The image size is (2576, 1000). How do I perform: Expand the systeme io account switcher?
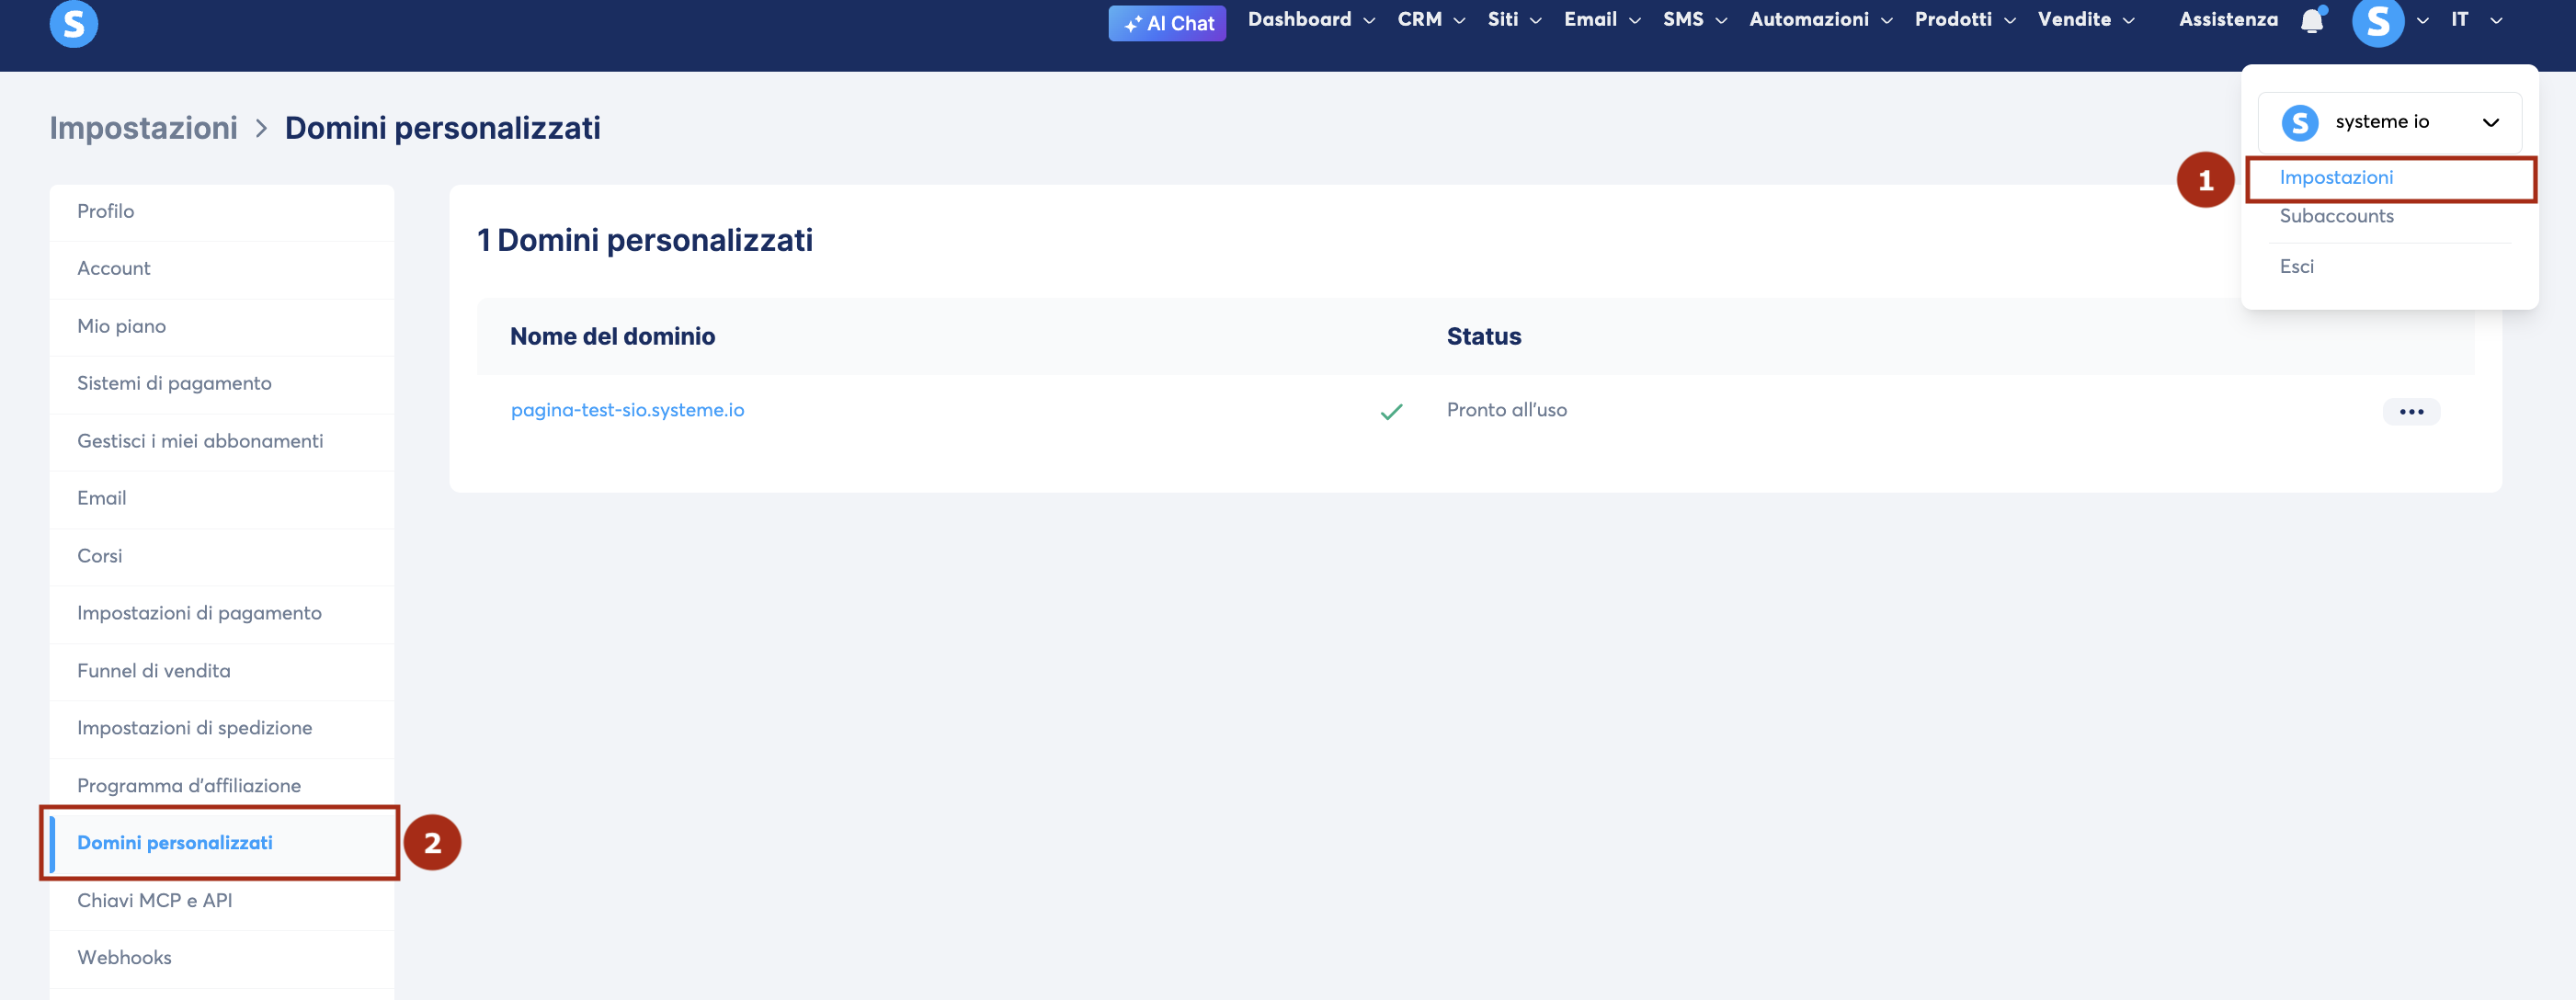point(2389,122)
